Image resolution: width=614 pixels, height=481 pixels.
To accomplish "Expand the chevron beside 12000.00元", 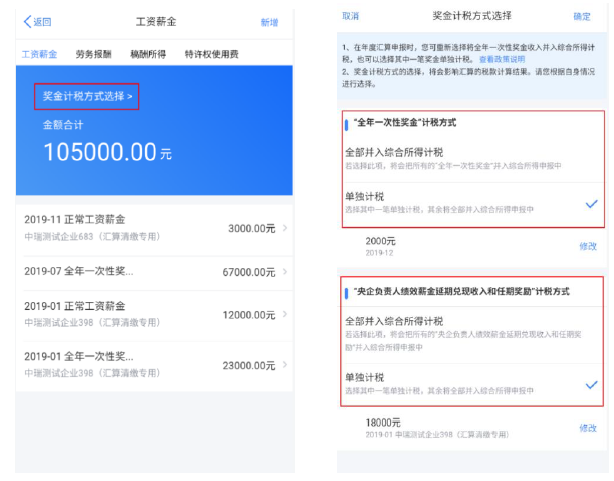I will click(285, 314).
